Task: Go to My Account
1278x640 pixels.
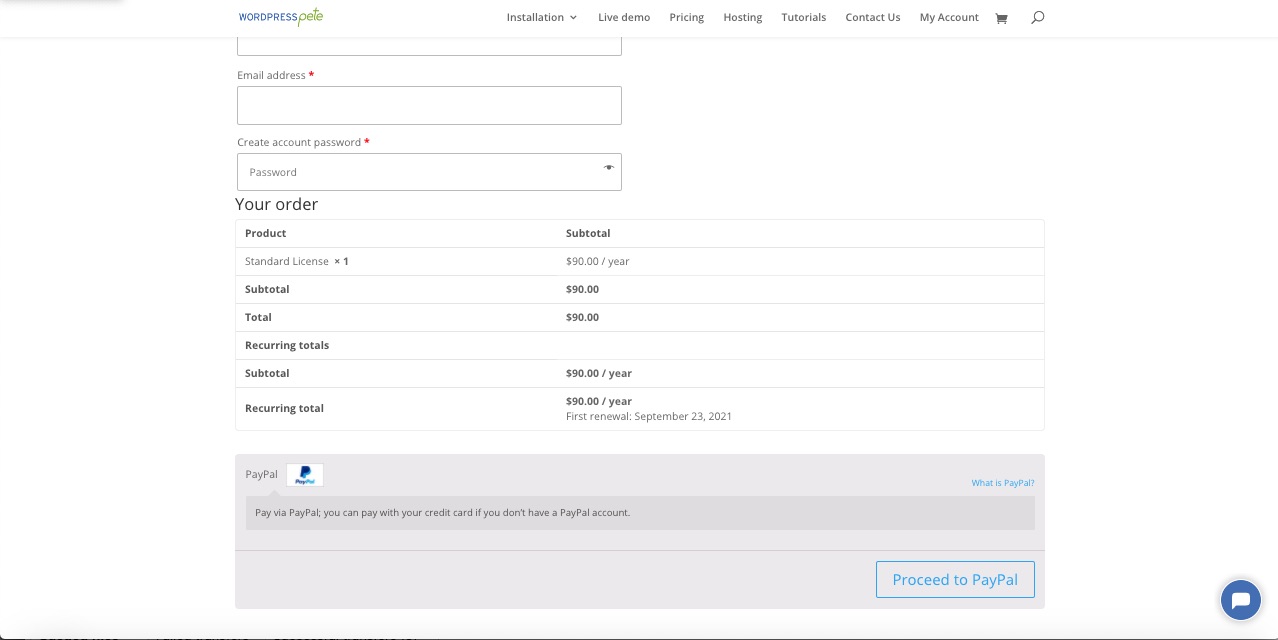Action: (x=949, y=17)
